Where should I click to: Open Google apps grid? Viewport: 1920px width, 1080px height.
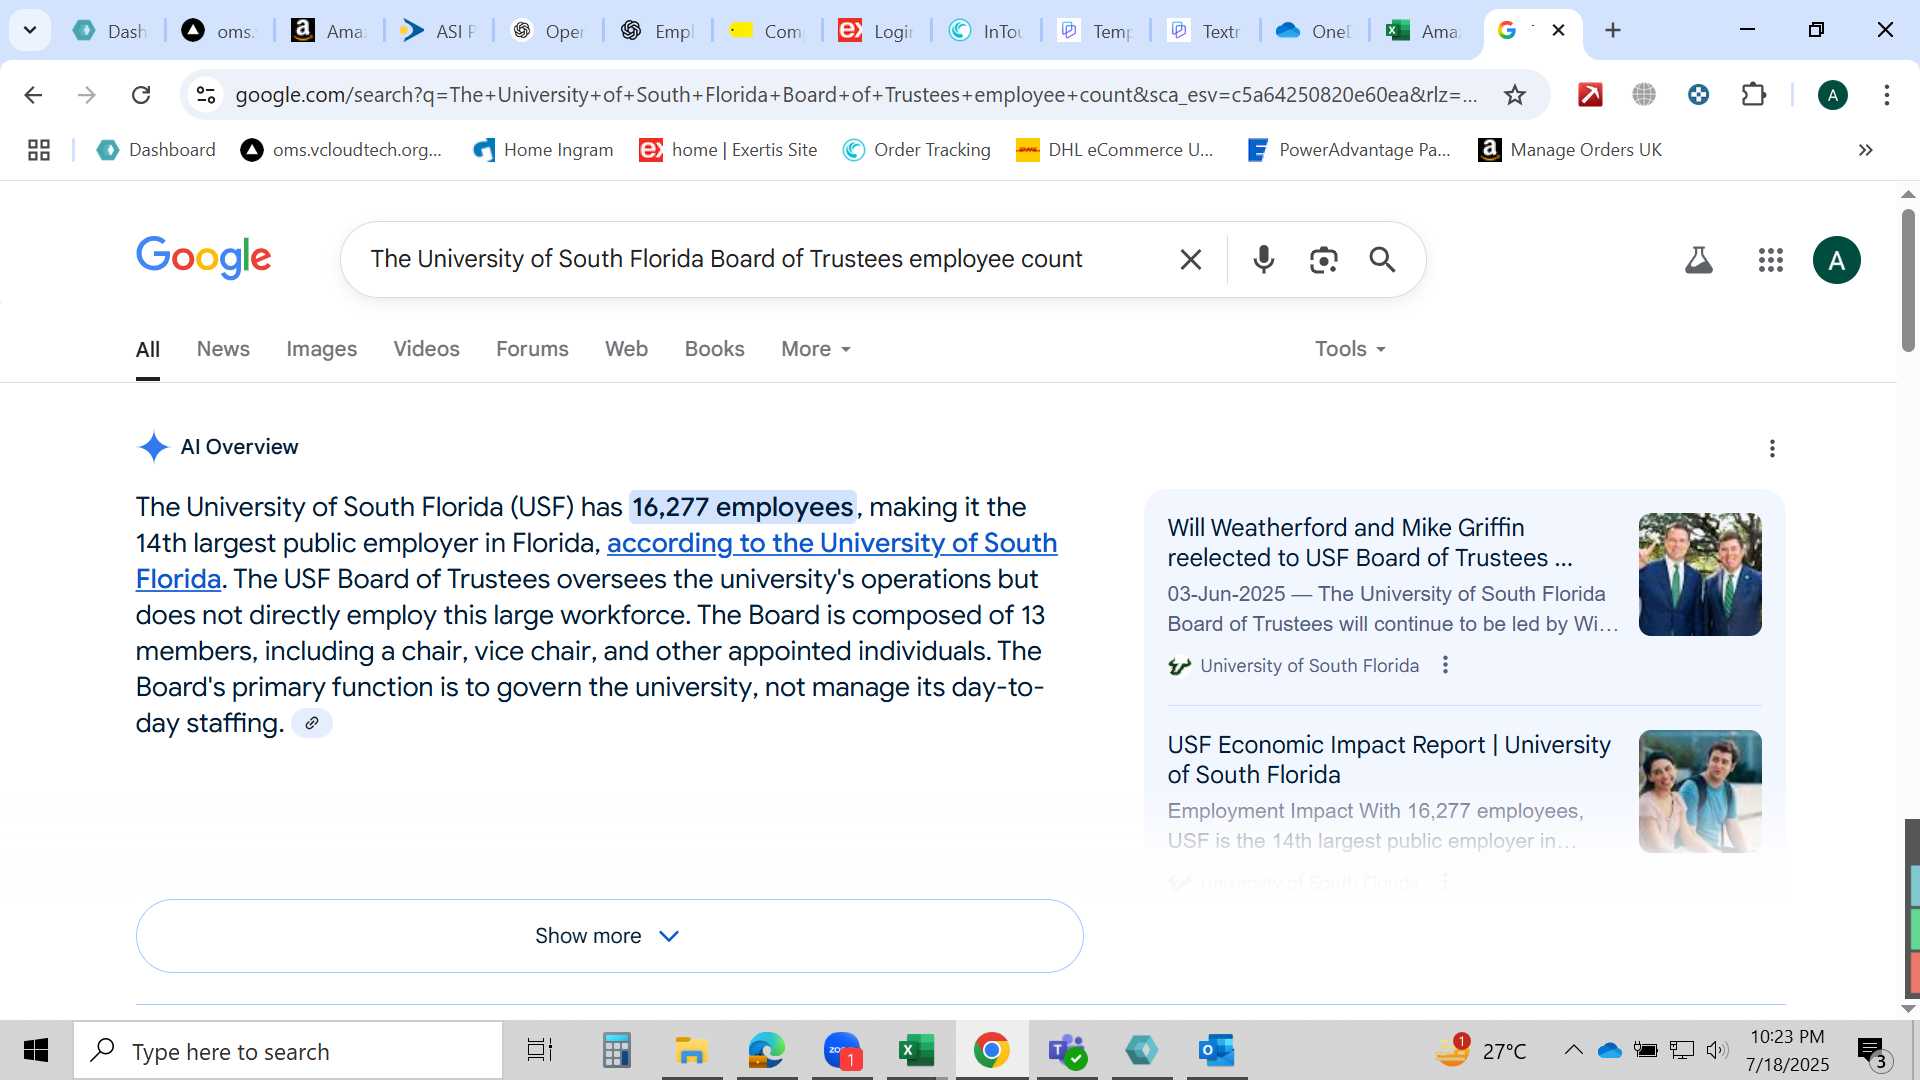[1770, 260]
